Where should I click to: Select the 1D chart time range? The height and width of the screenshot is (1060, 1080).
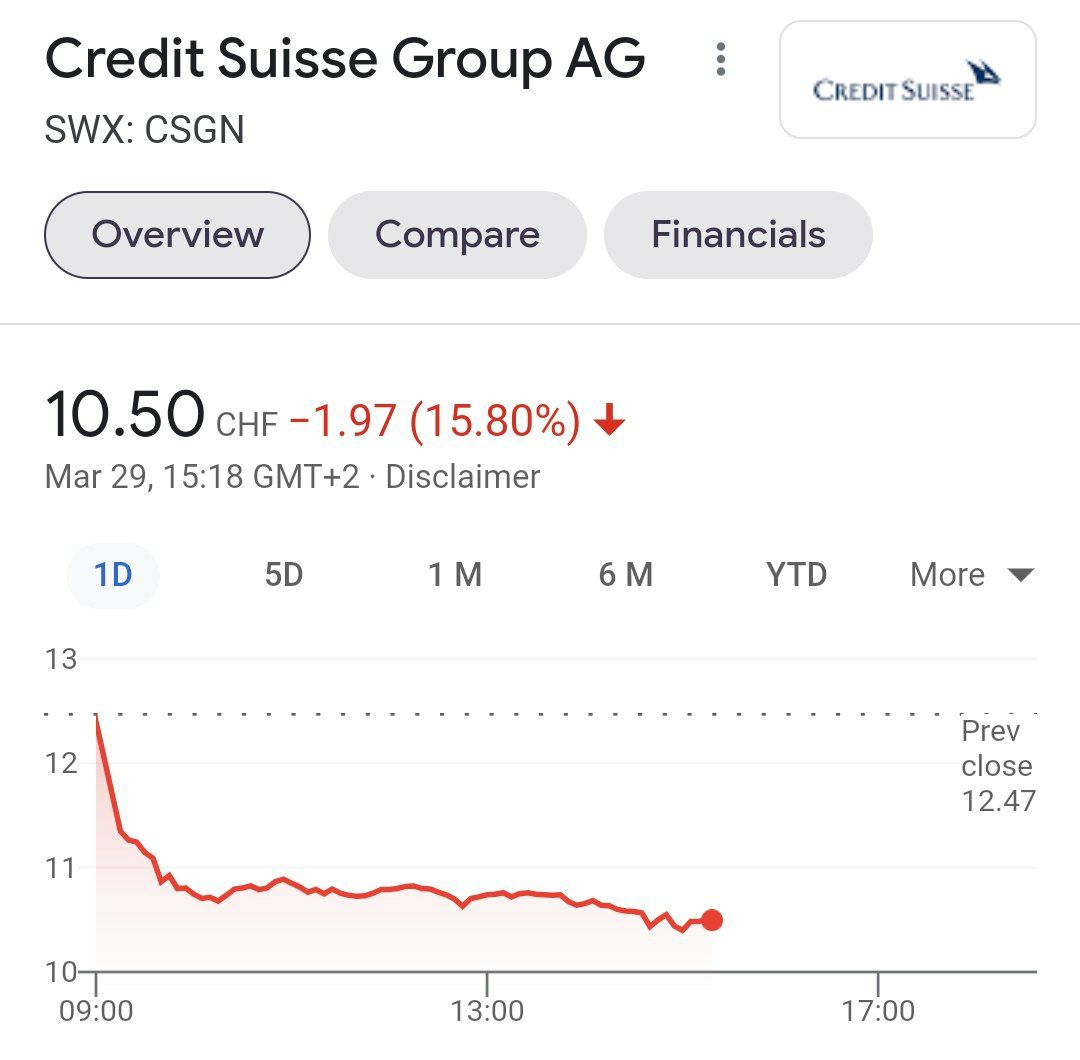coord(113,575)
